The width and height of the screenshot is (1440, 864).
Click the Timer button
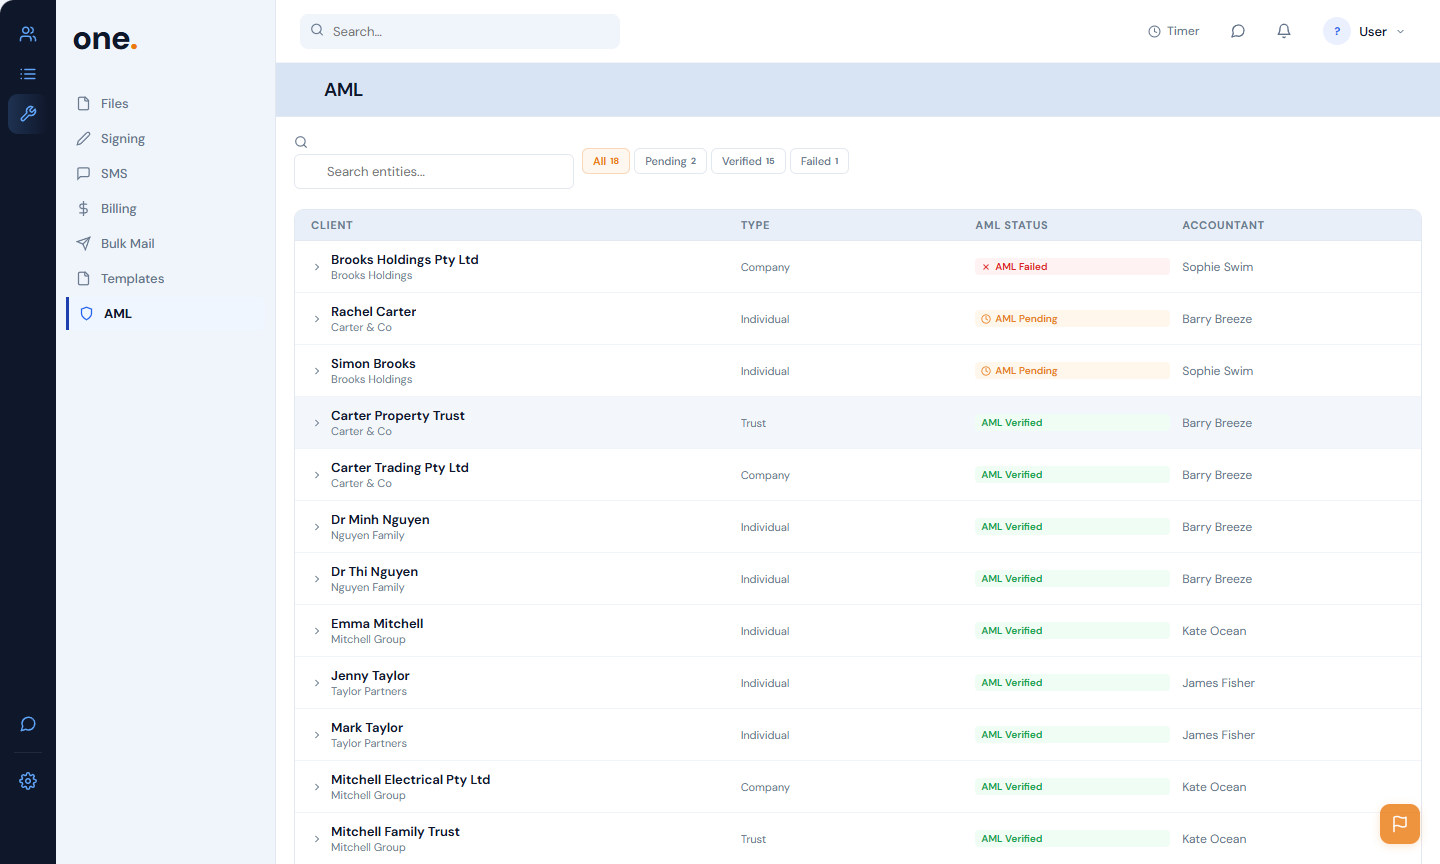point(1174,31)
